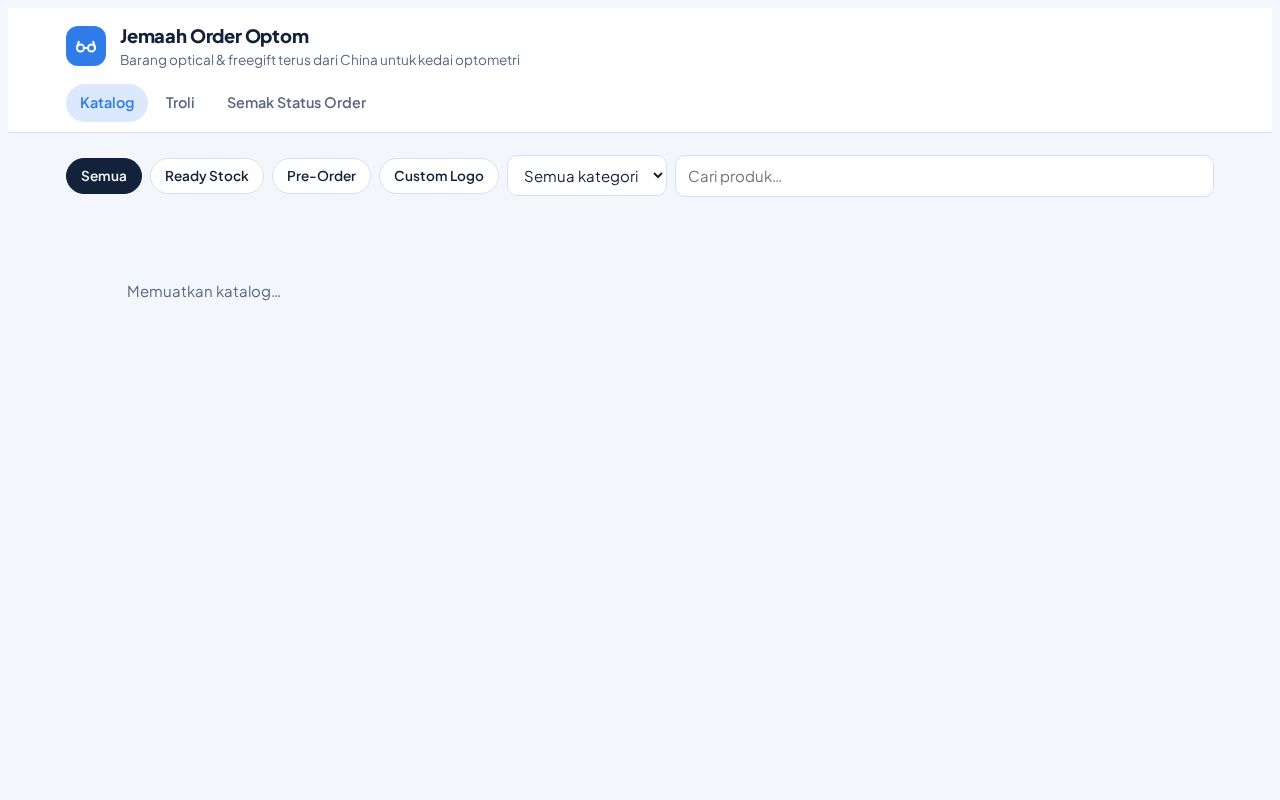
Task: Click the glasses logo icon
Action: coord(86,46)
